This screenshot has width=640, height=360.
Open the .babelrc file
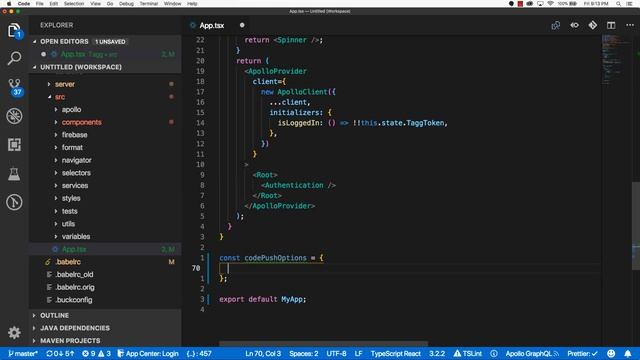[105, 262]
